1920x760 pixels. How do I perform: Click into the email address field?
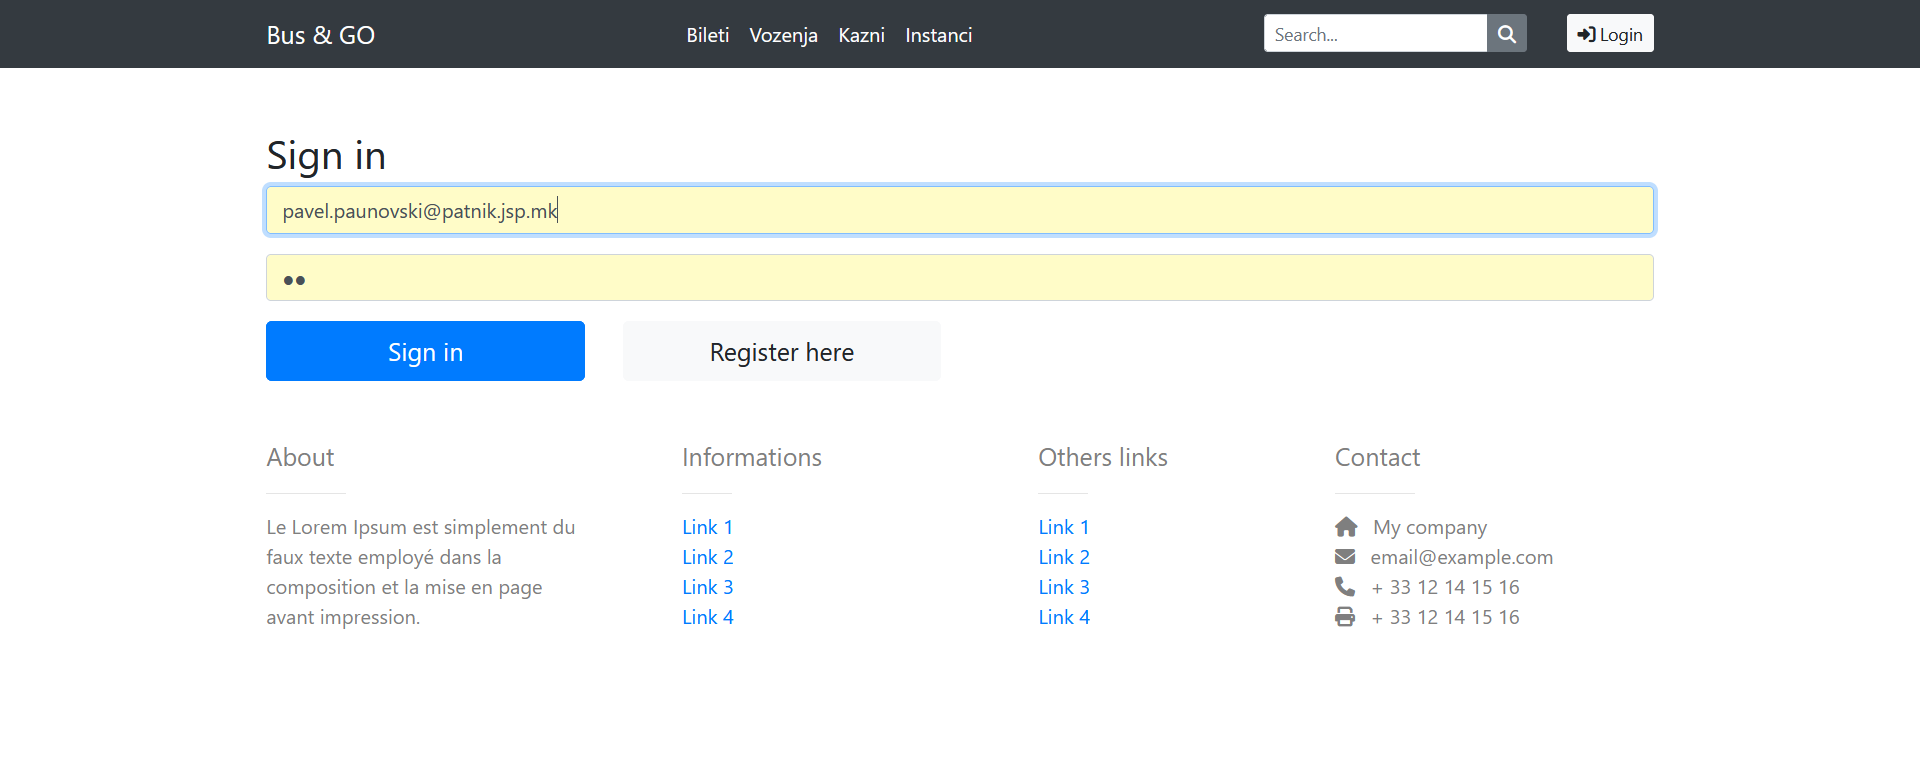pyautogui.click(x=959, y=211)
